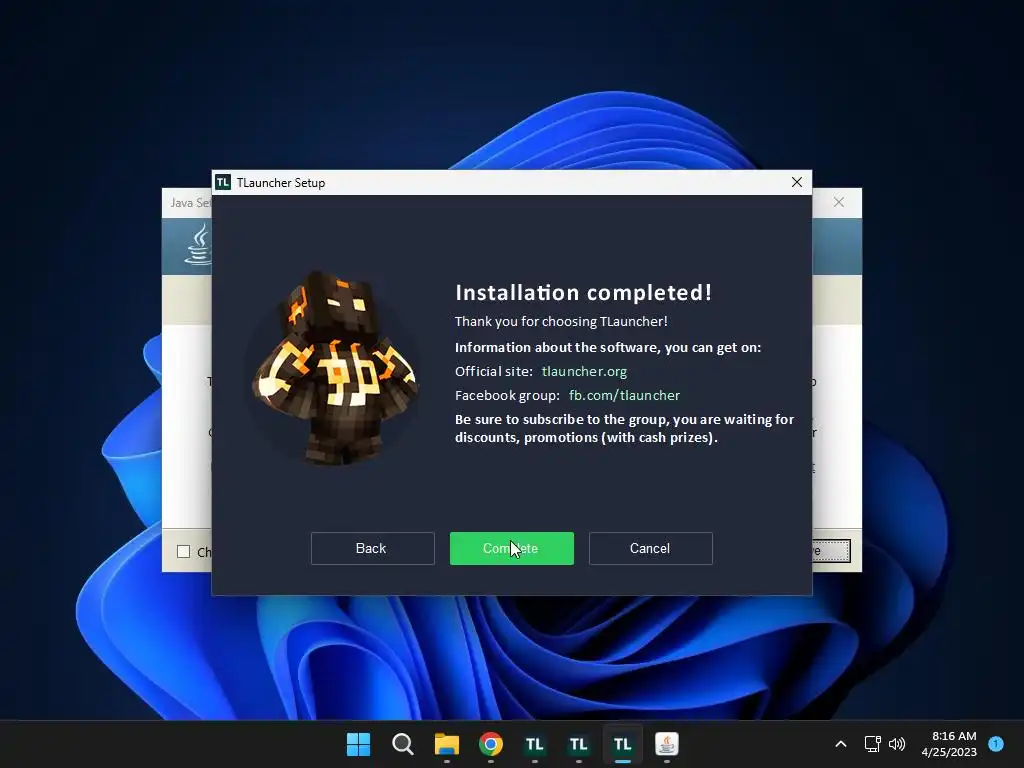1024x768 pixels.
Task: Close the Java Setup window behind the installer
Action: click(839, 202)
